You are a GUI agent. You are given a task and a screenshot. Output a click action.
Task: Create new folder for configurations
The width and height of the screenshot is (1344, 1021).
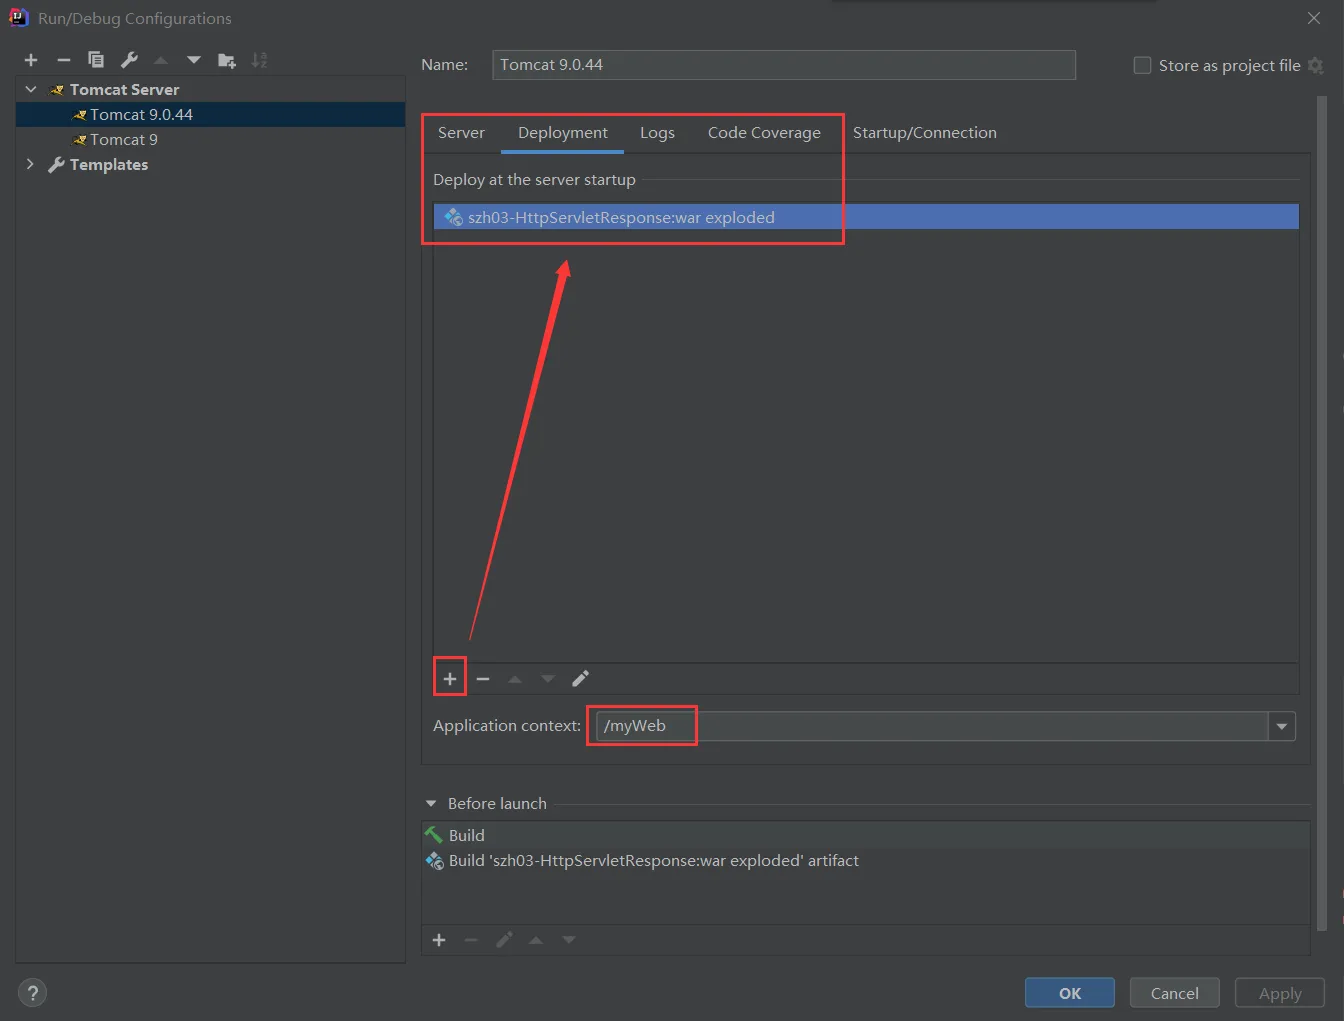227,60
